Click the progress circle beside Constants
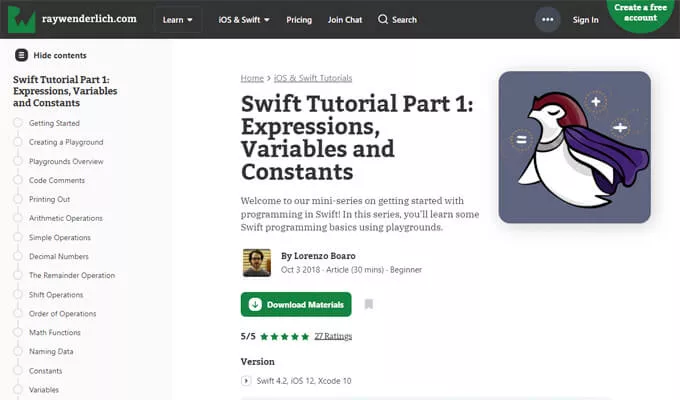 point(18,370)
